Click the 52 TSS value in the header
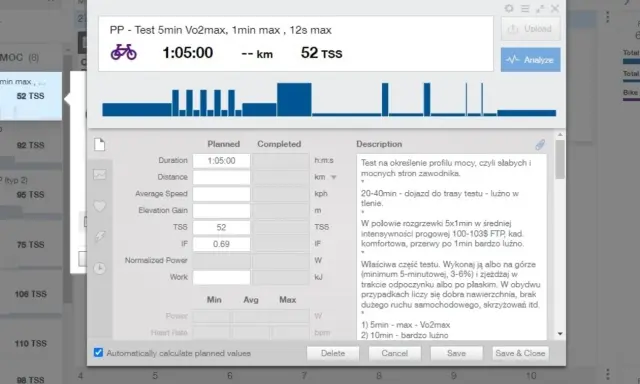This screenshot has width=640, height=384. [x=322, y=53]
